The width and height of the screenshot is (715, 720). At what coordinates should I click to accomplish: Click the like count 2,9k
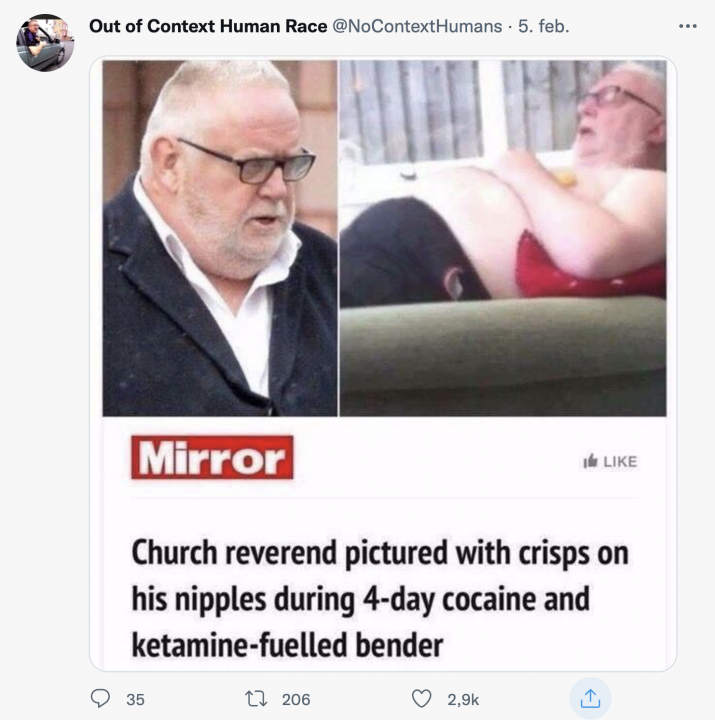click(462, 700)
